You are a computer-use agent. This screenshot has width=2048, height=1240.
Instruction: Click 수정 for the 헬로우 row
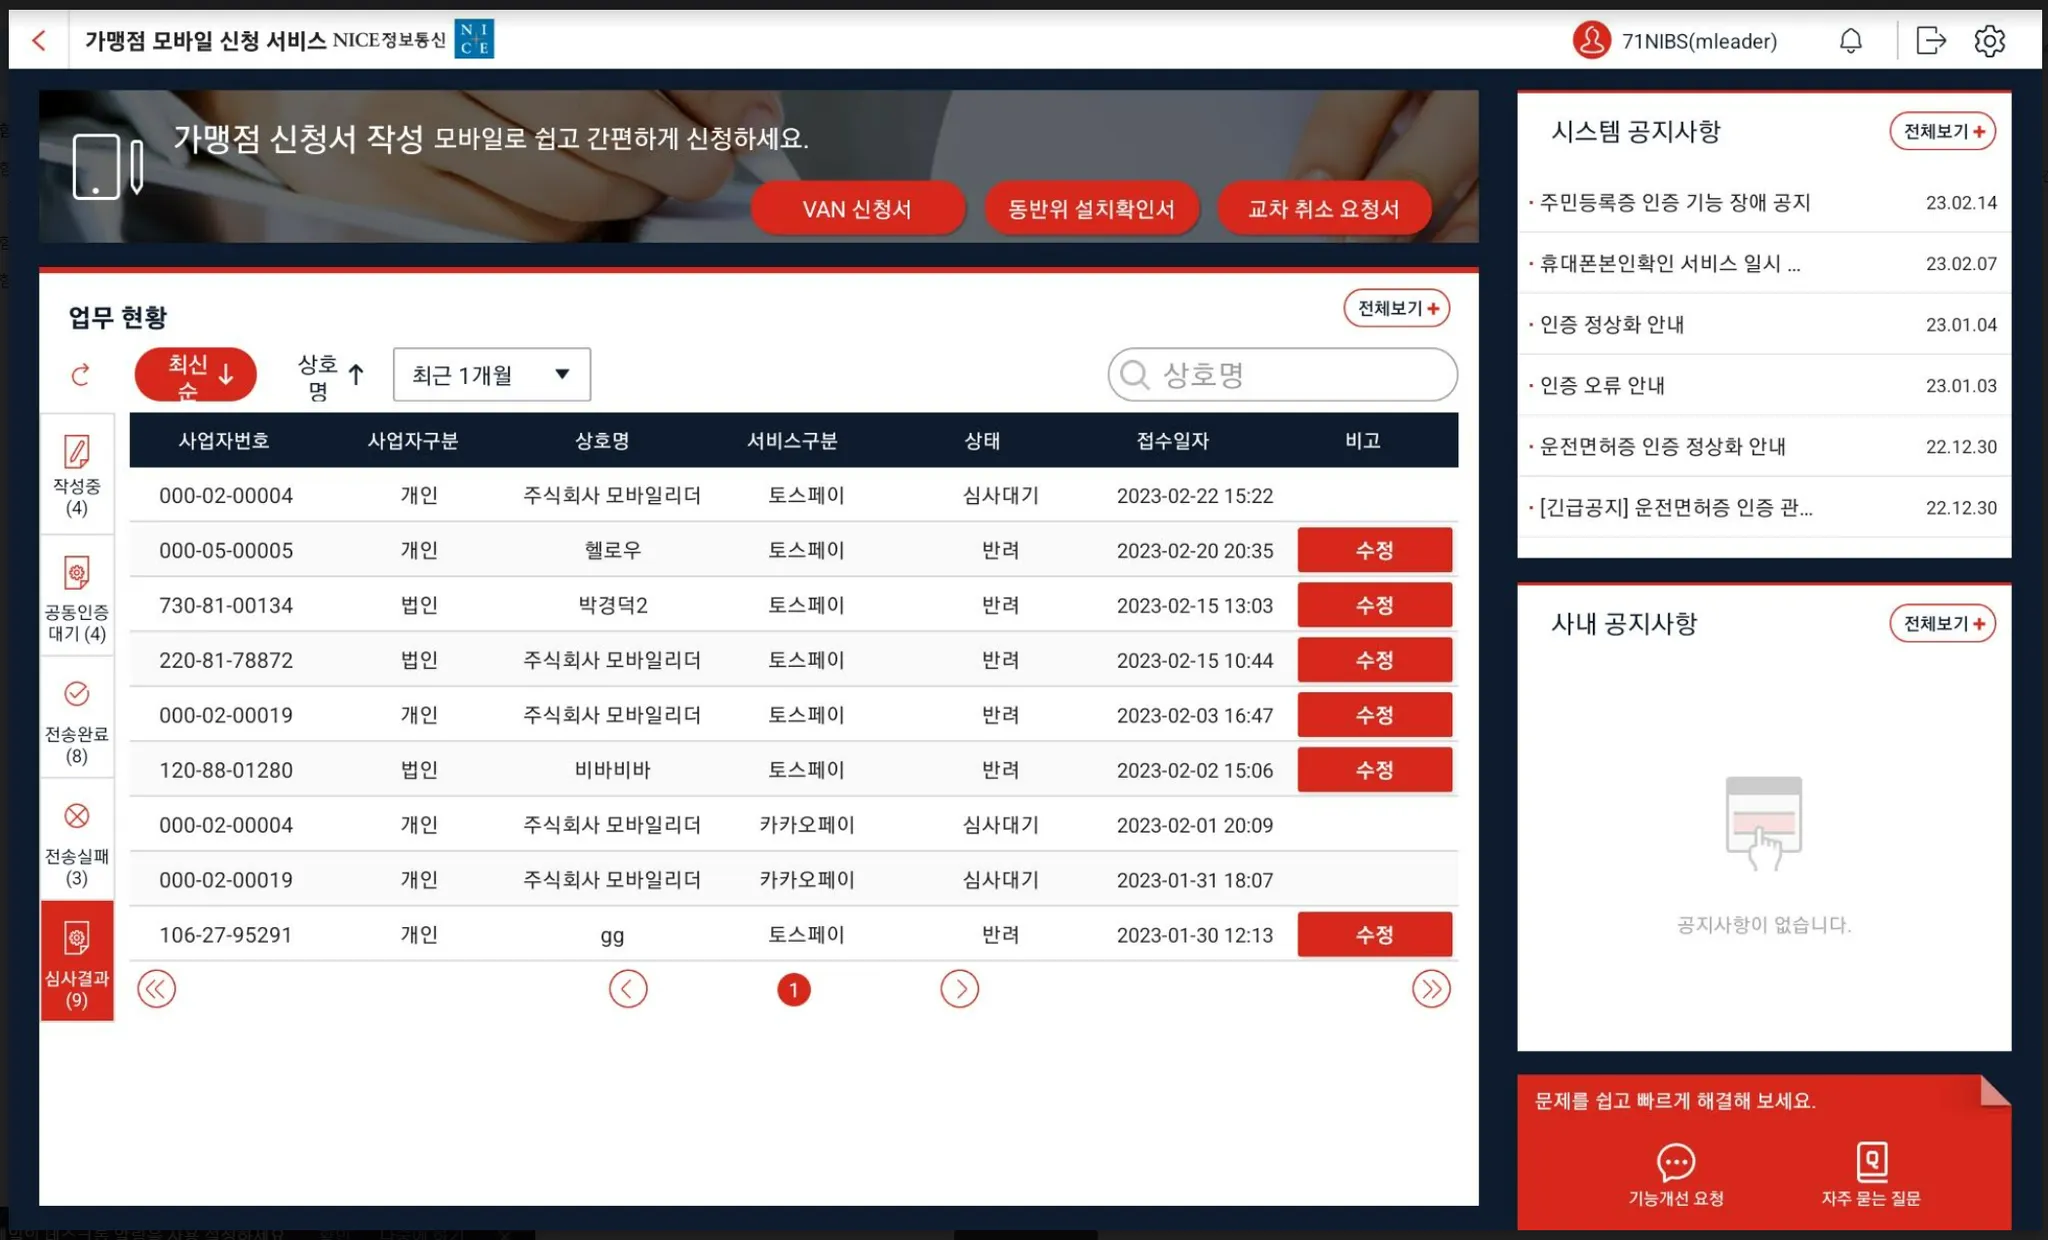pyautogui.click(x=1374, y=551)
